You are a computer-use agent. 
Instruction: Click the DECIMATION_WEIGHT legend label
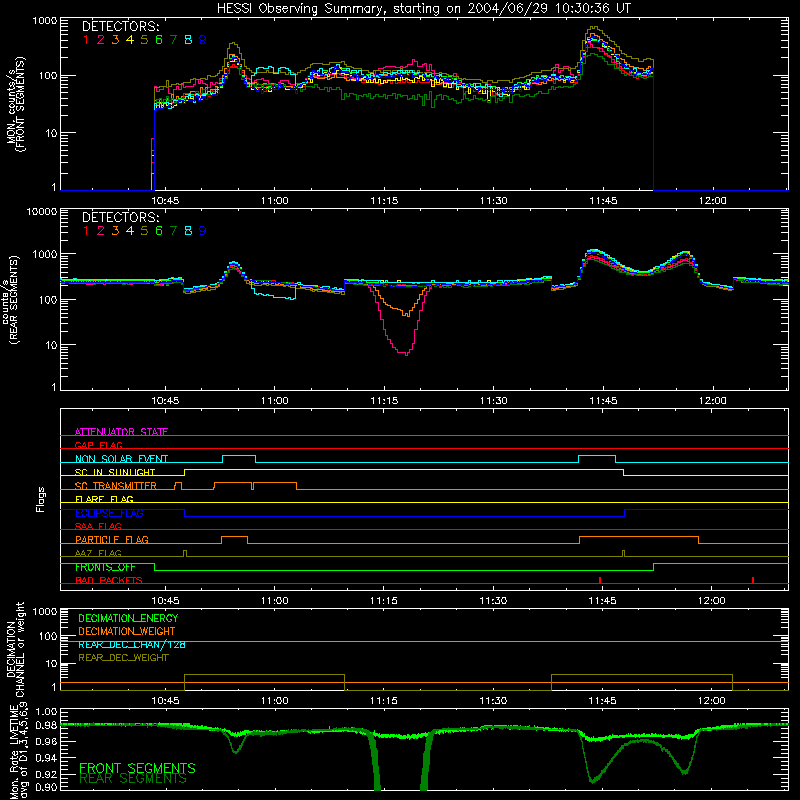[x=127, y=632]
